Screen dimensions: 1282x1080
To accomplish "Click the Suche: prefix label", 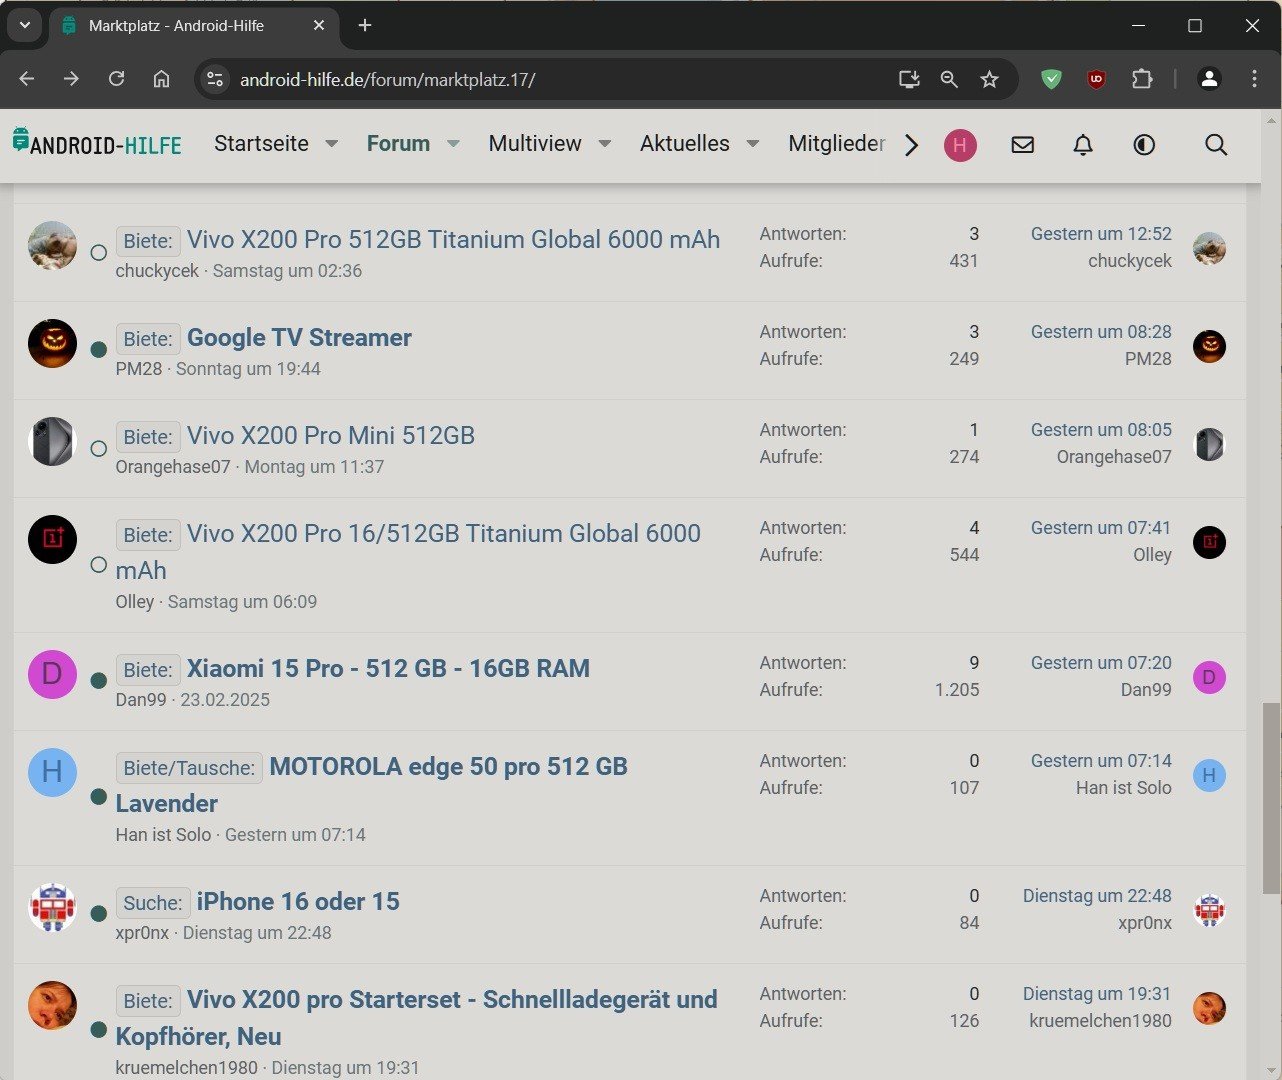I will (152, 903).
